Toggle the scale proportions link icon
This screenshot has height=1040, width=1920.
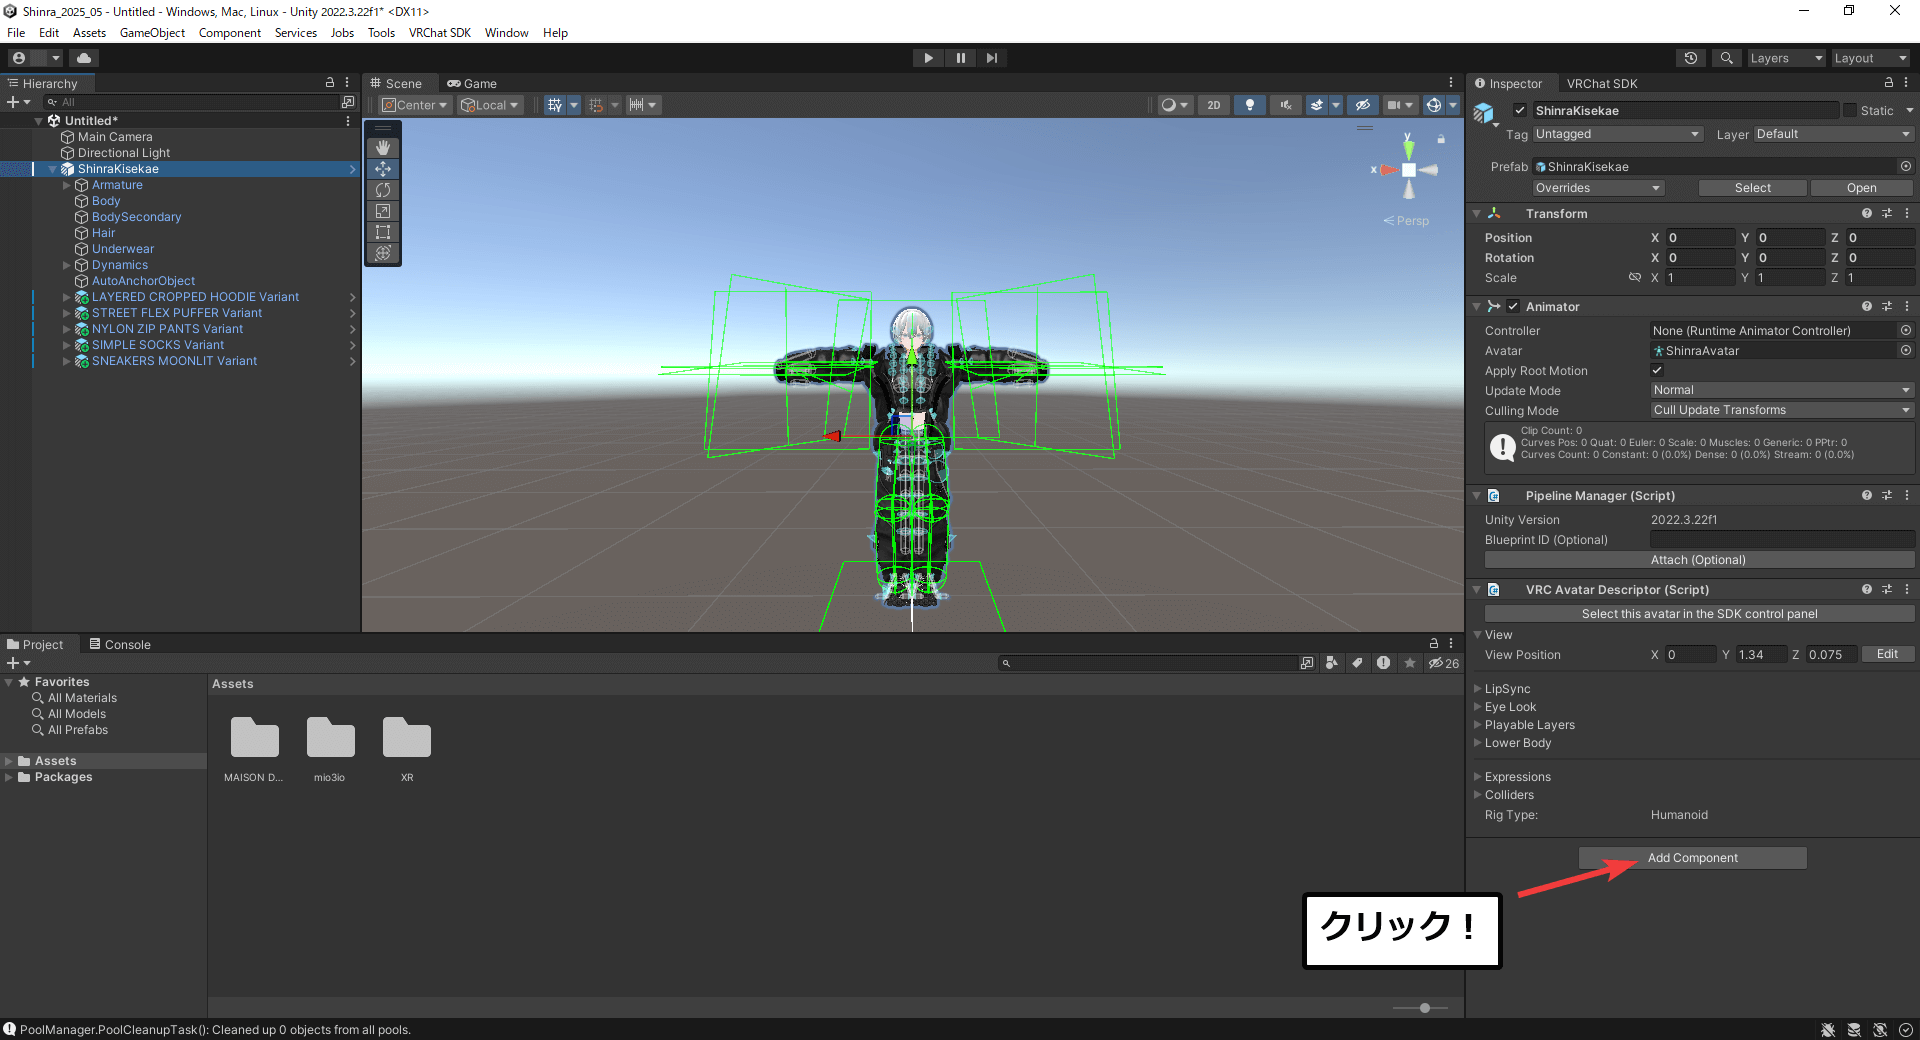click(1635, 277)
